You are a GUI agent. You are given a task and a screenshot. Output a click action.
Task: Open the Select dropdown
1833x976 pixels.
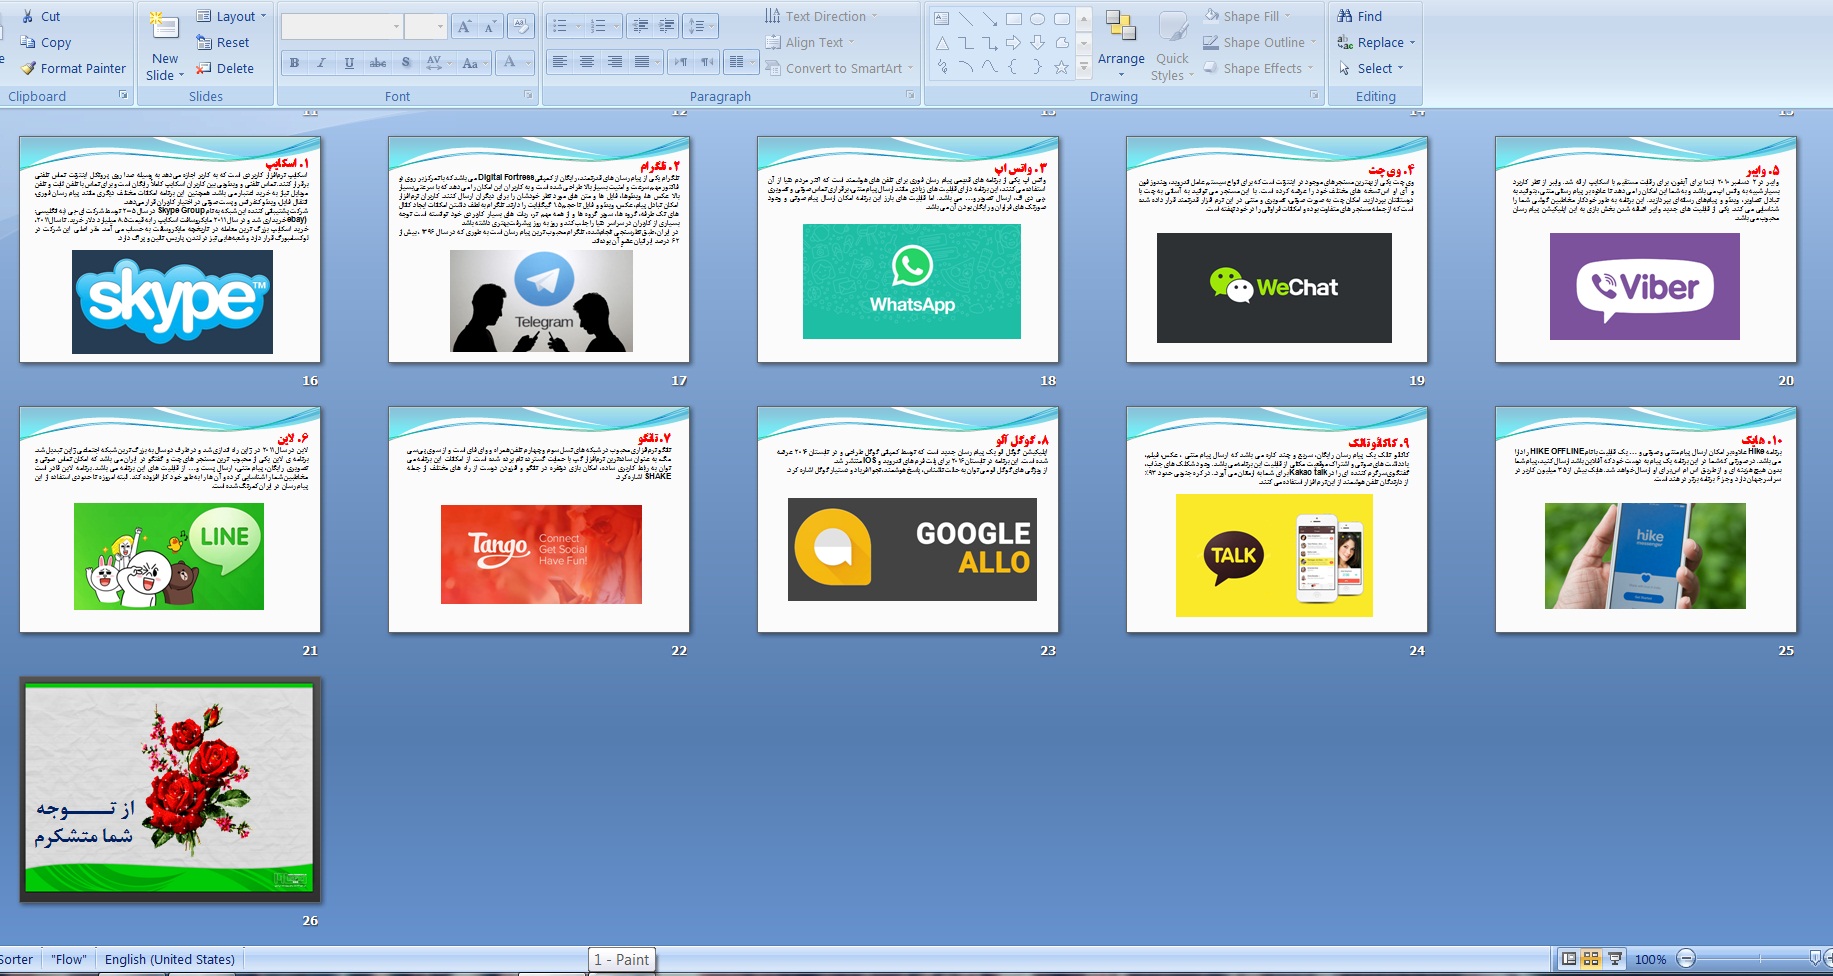click(x=1371, y=68)
